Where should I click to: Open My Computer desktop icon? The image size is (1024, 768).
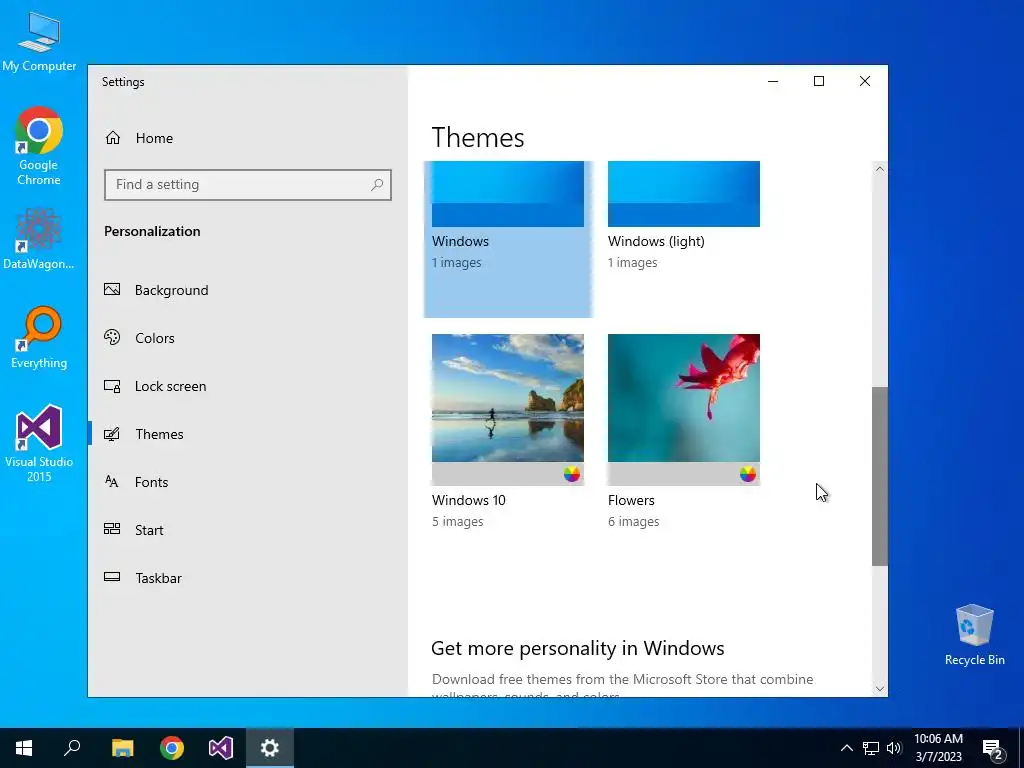39,41
